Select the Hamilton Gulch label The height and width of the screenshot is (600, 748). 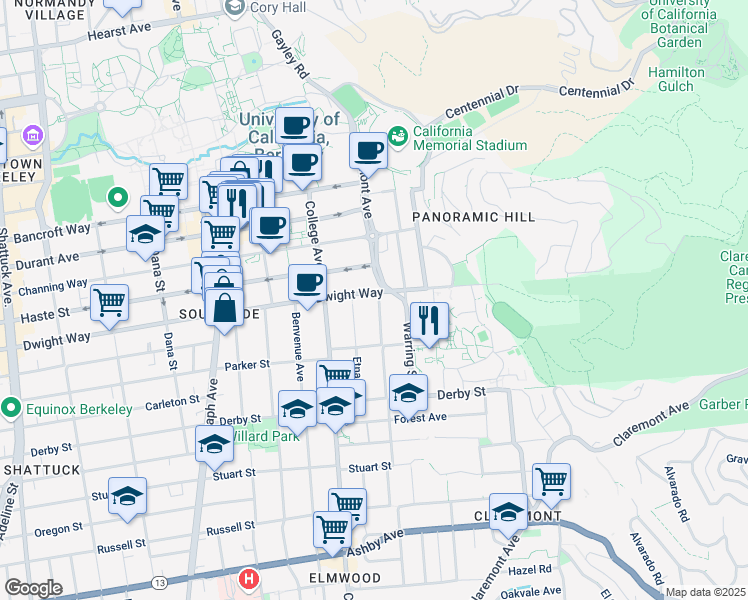676,80
